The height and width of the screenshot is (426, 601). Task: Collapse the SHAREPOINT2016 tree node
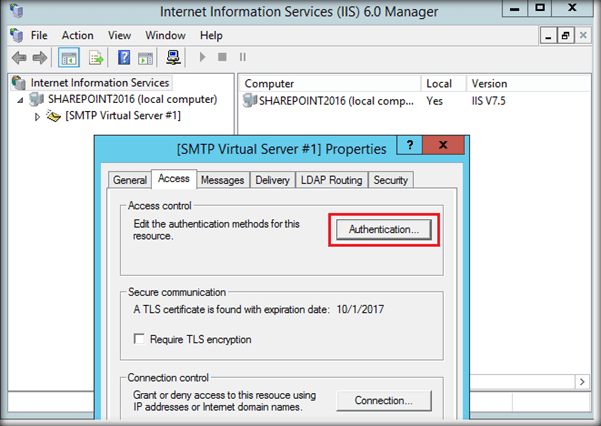[22, 100]
